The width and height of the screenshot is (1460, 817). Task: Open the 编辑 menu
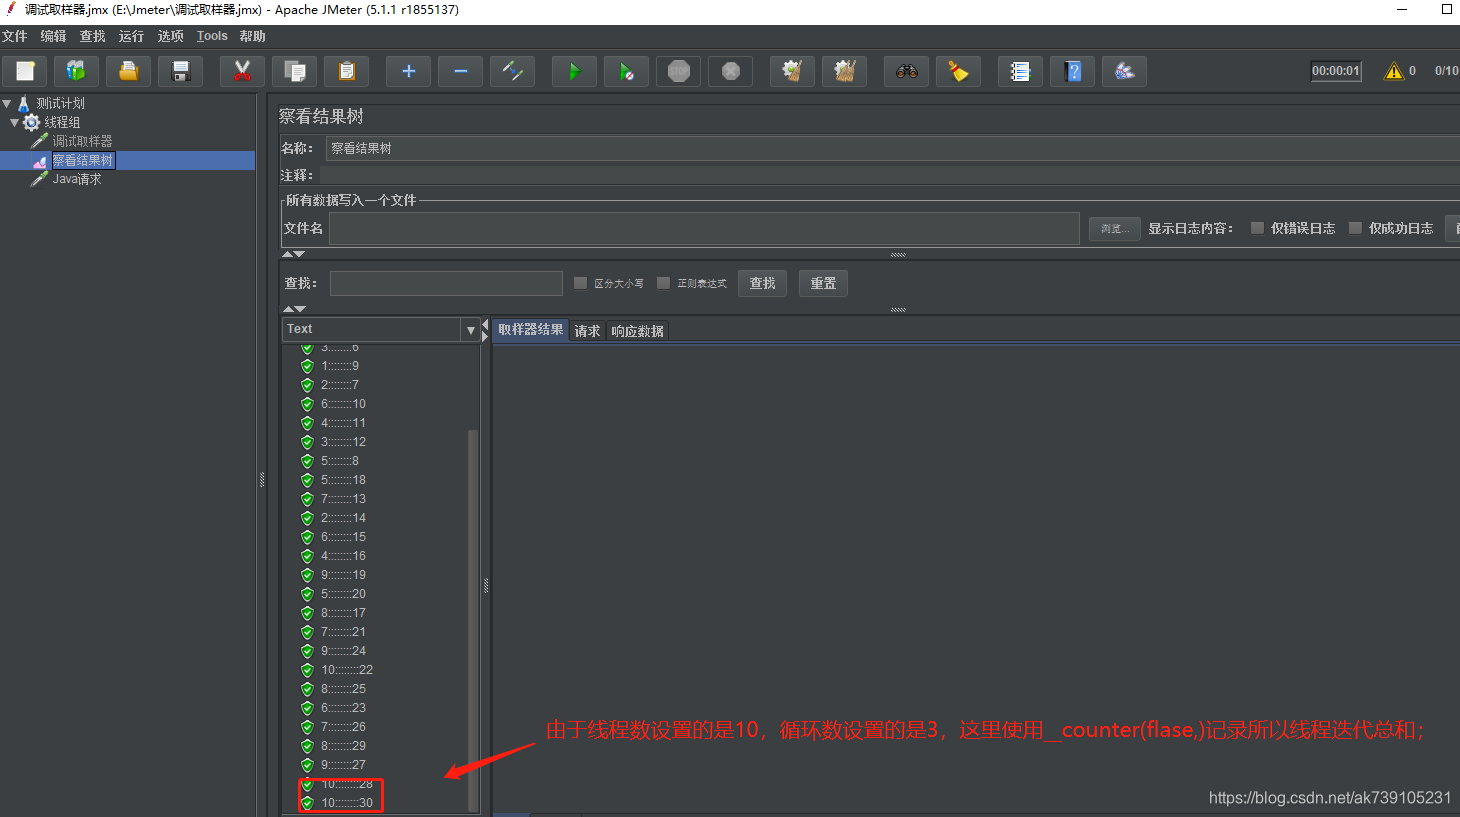pyautogui.click(x=53, y=36)
